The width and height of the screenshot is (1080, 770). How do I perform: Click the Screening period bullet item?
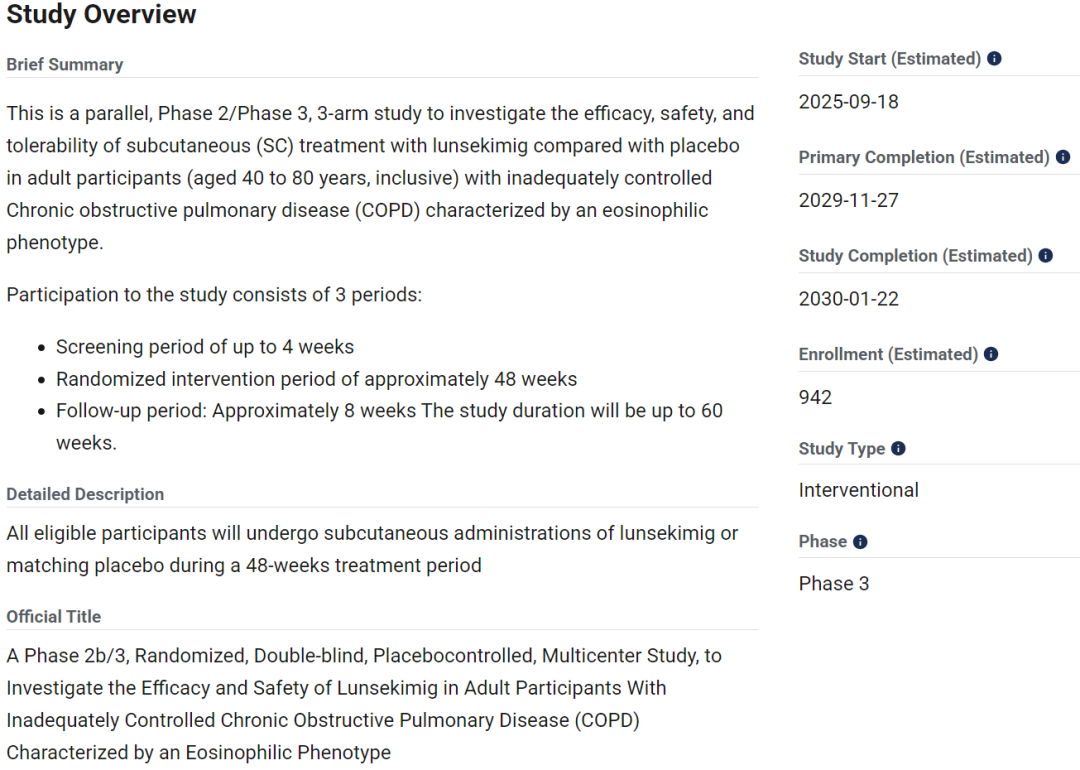[x=205, y=347]
